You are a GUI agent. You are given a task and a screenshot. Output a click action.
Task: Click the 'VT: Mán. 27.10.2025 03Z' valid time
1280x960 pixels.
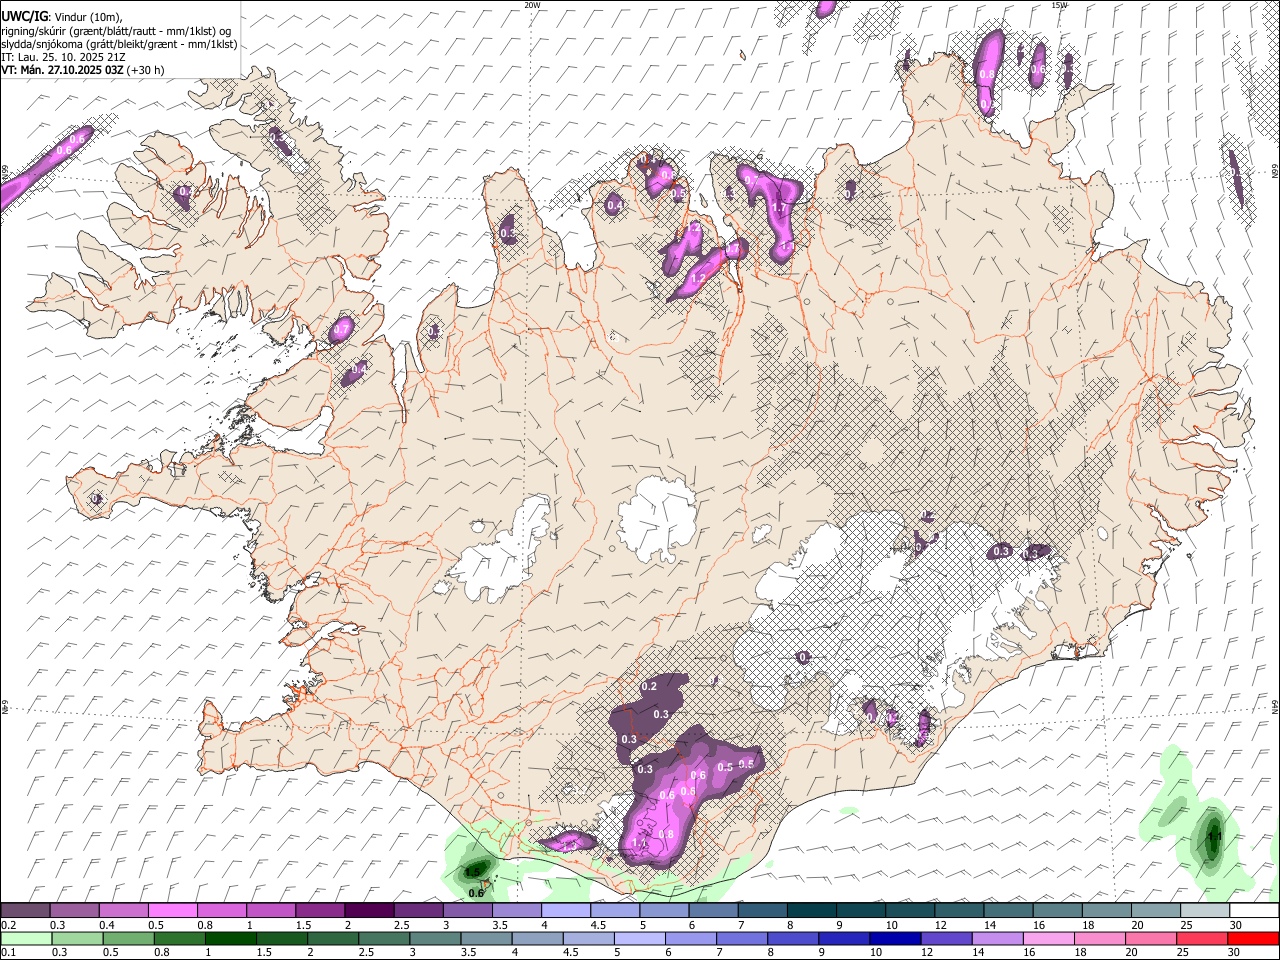[x=62, y=70]
